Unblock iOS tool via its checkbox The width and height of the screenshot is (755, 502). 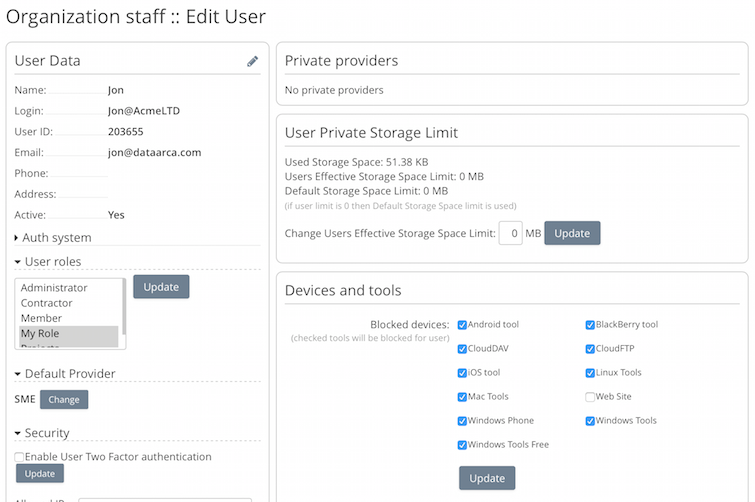click(x=462, y=373)
